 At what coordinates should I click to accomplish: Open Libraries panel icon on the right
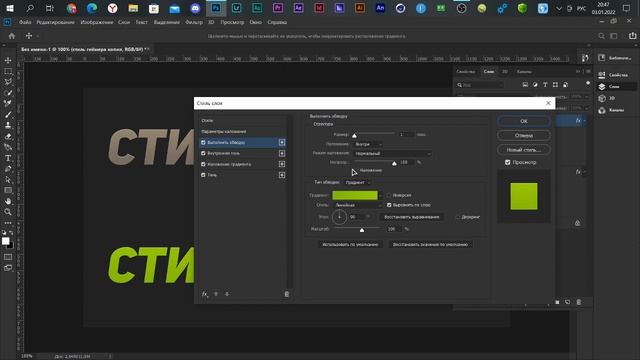click(602, 58)
